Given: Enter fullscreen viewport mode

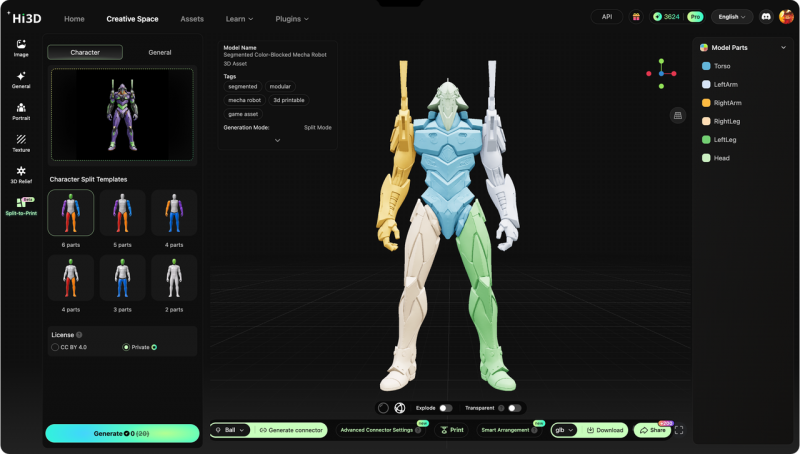Looking at the screenshot, I should [679, 430].
